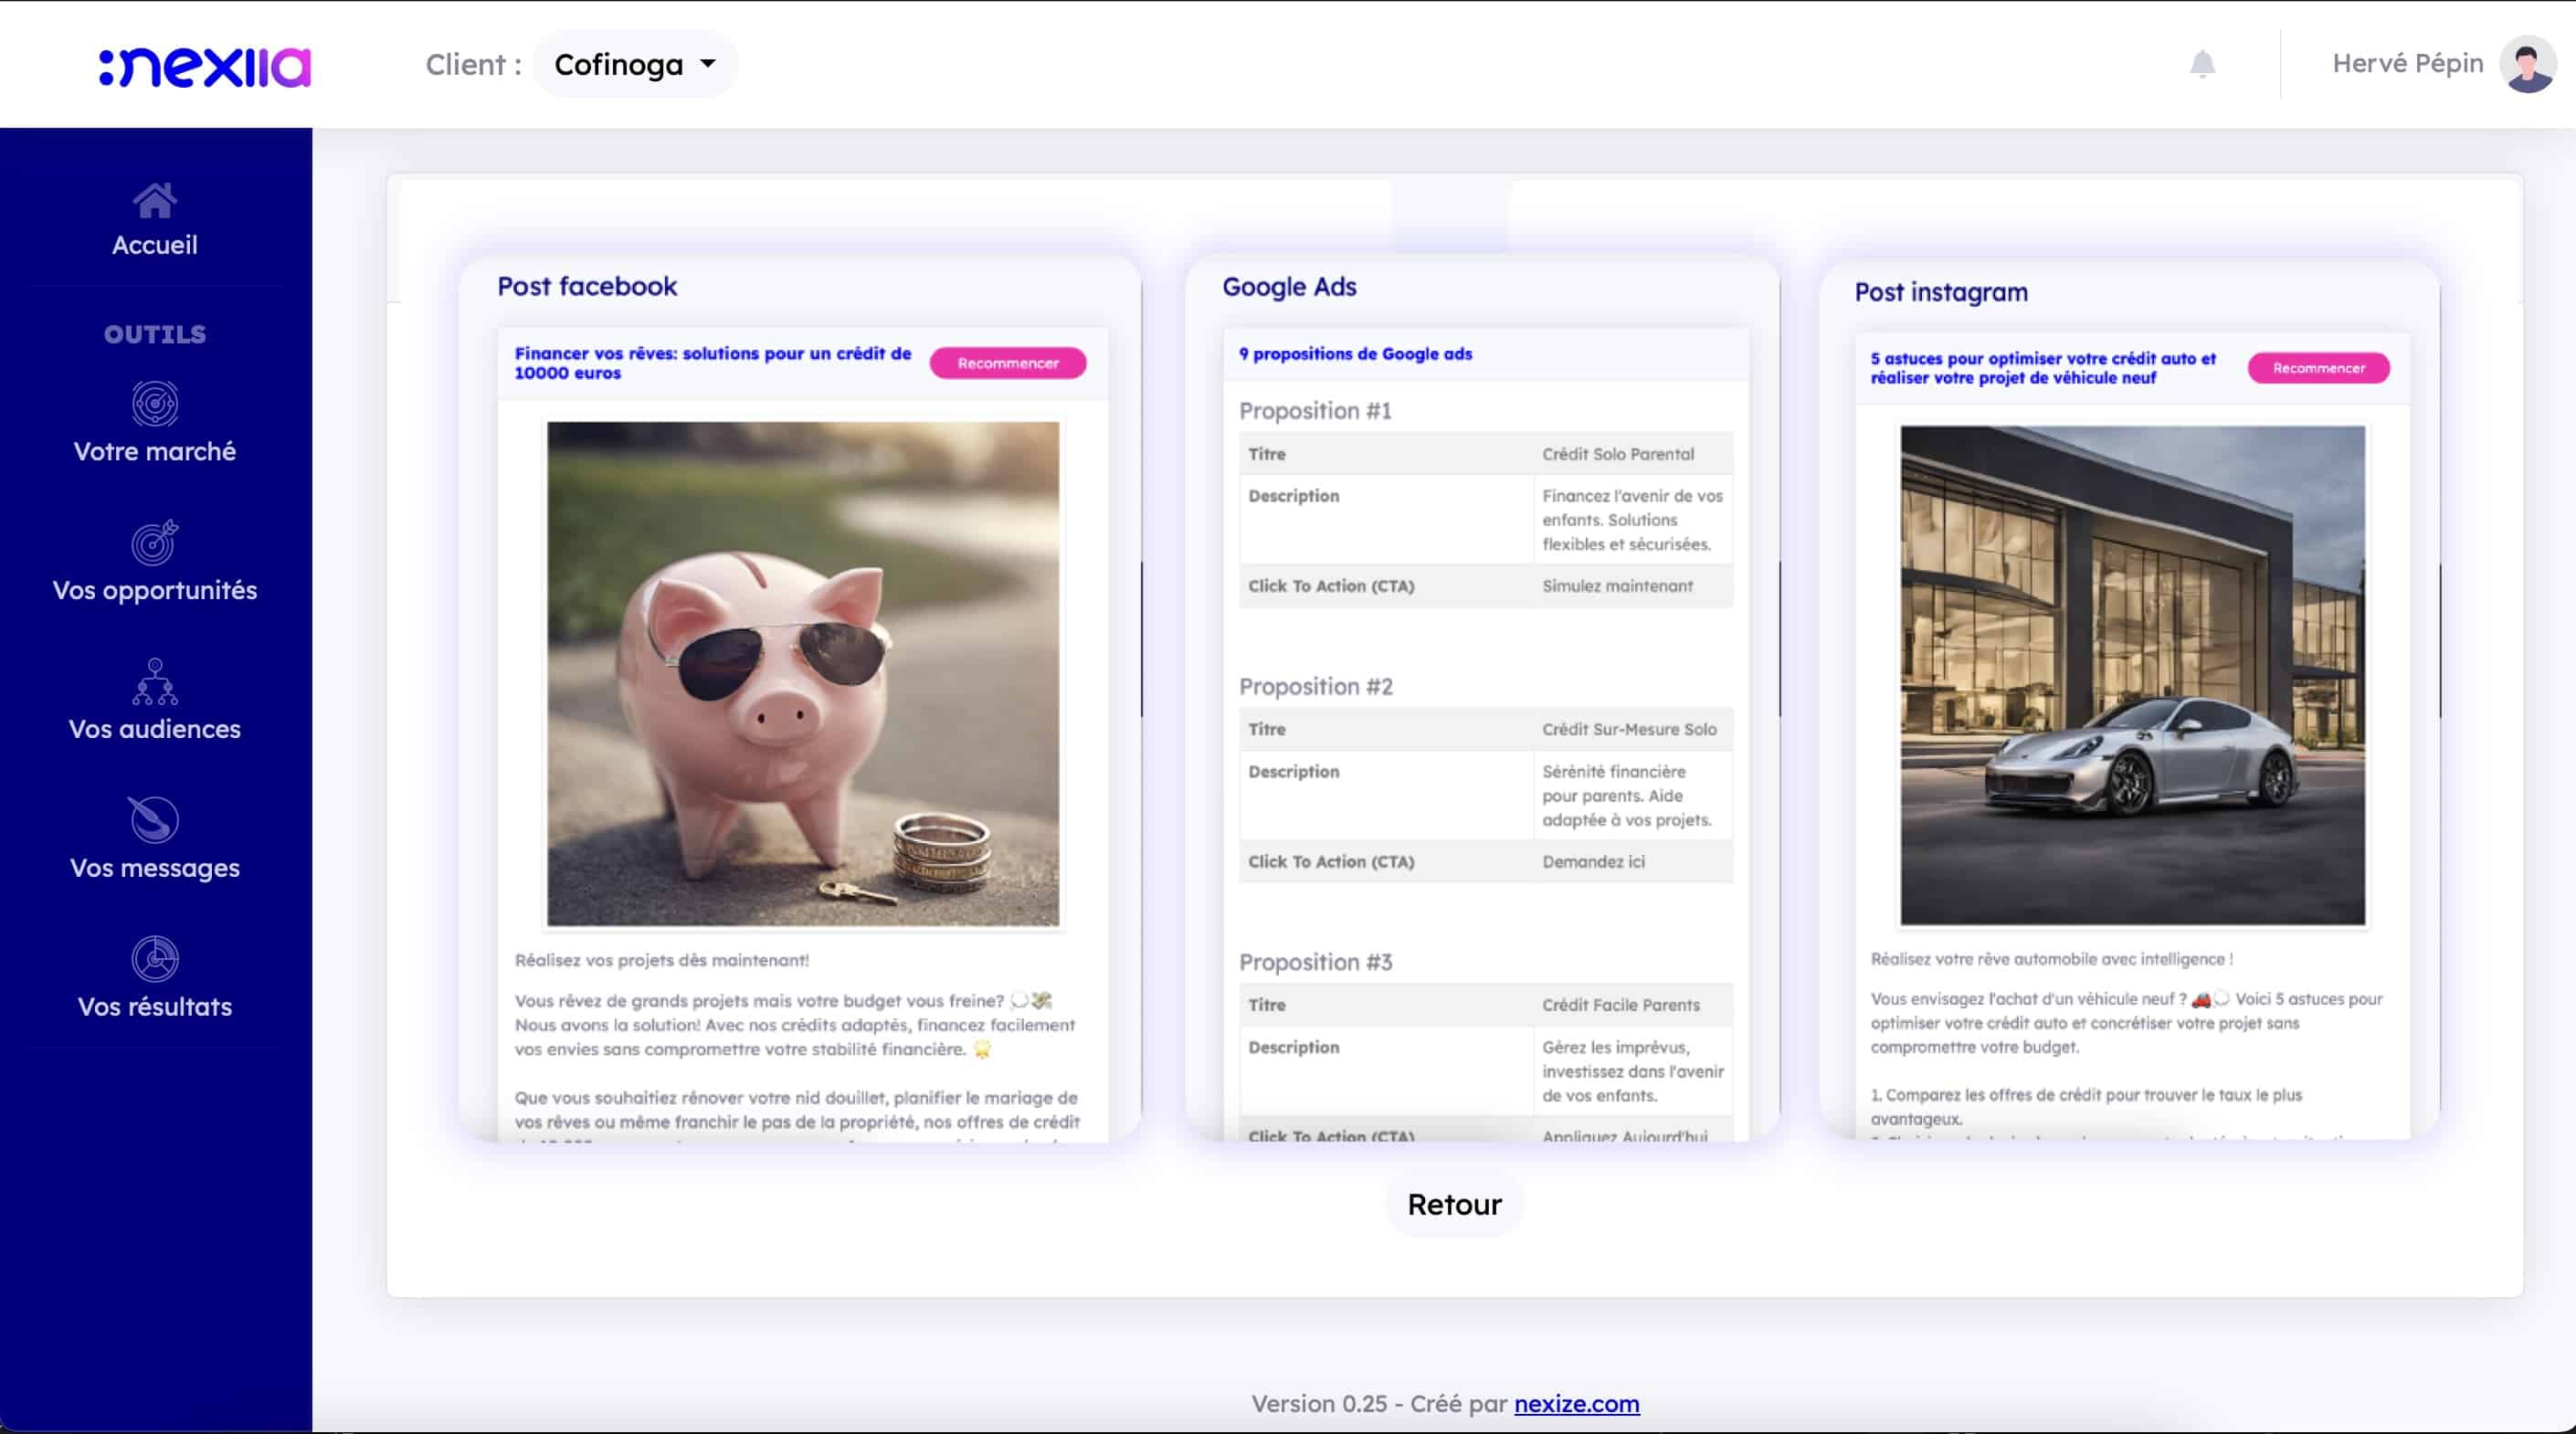
Task: Click the silver sports car image
Action: coord(2133,675)
